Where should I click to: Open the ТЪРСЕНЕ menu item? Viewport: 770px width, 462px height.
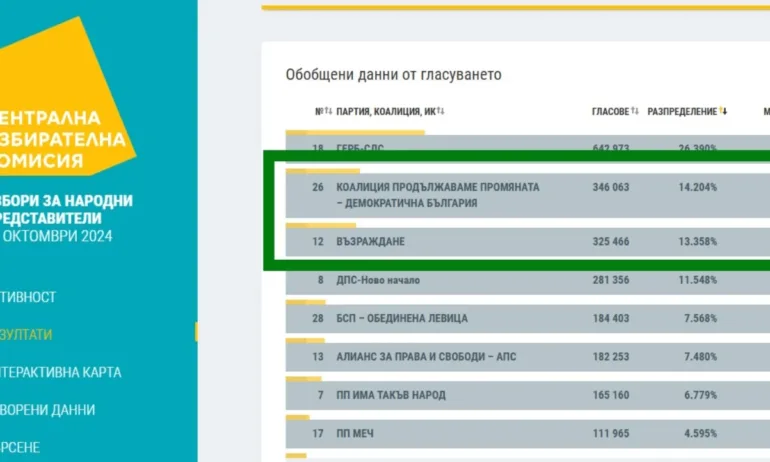tap(20, 447)
